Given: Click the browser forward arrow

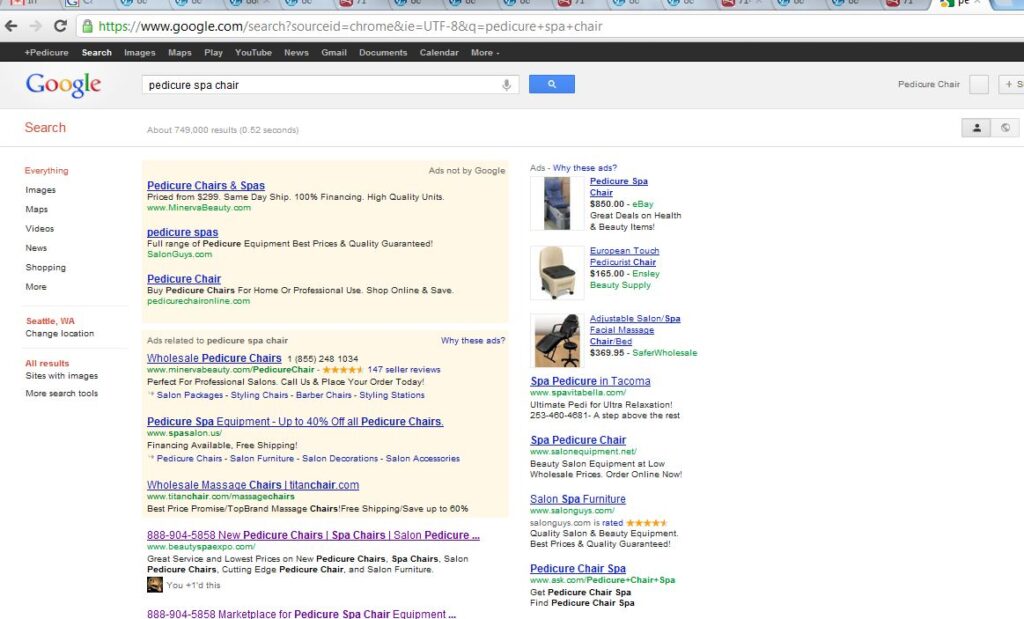Looking at the screenshot, I should pos(35,26).
